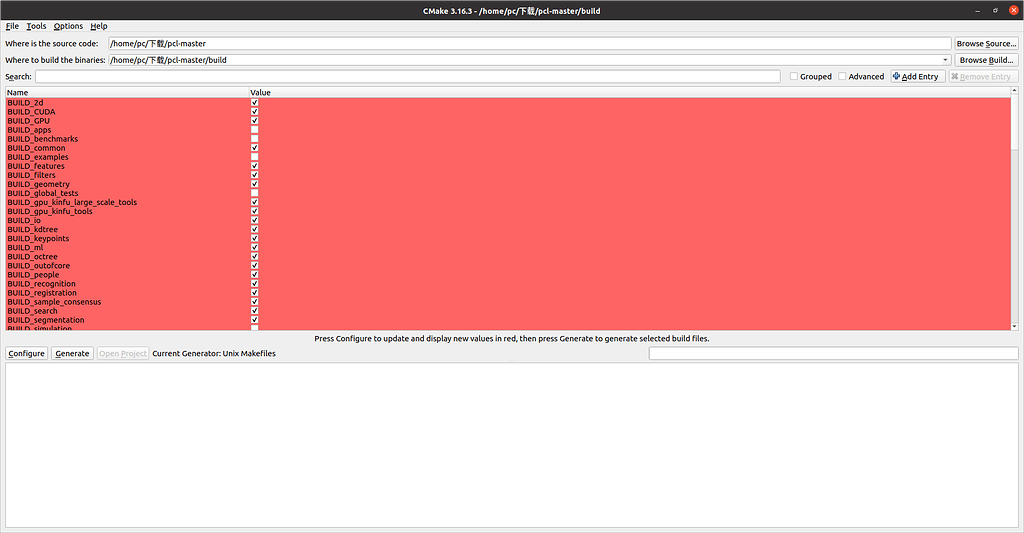Screen dimensions: 1024x533
Task: Click the Remove Entry button
Action: pyautogui.click(x=983, y=76)
